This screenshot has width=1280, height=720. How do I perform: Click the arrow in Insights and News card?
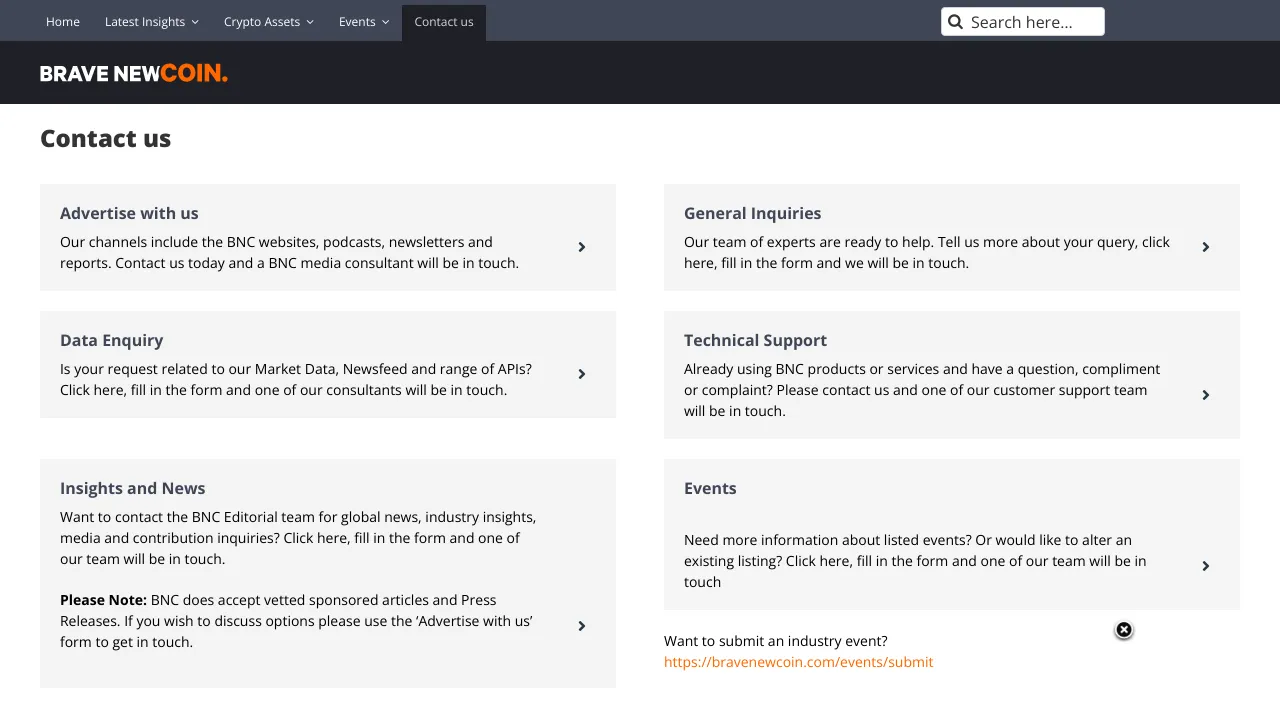(x=581, y=626)
